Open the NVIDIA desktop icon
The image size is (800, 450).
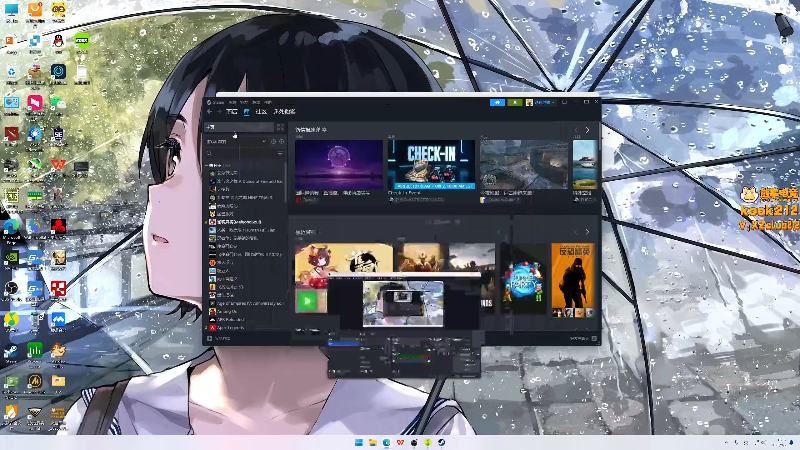coord(11,260)
